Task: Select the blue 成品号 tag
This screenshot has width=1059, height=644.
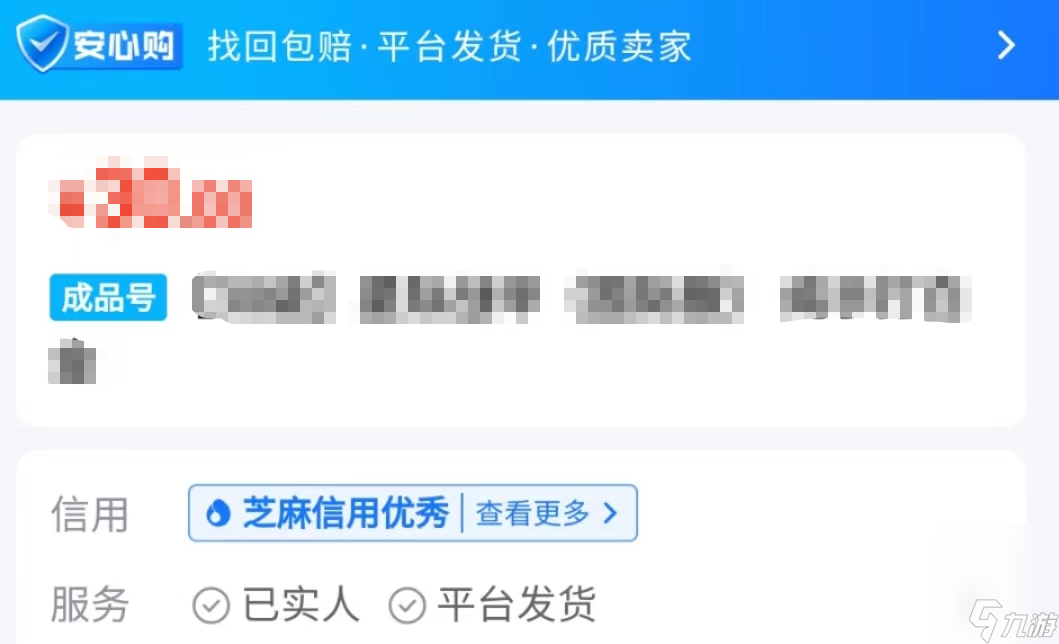Action: 108,297
